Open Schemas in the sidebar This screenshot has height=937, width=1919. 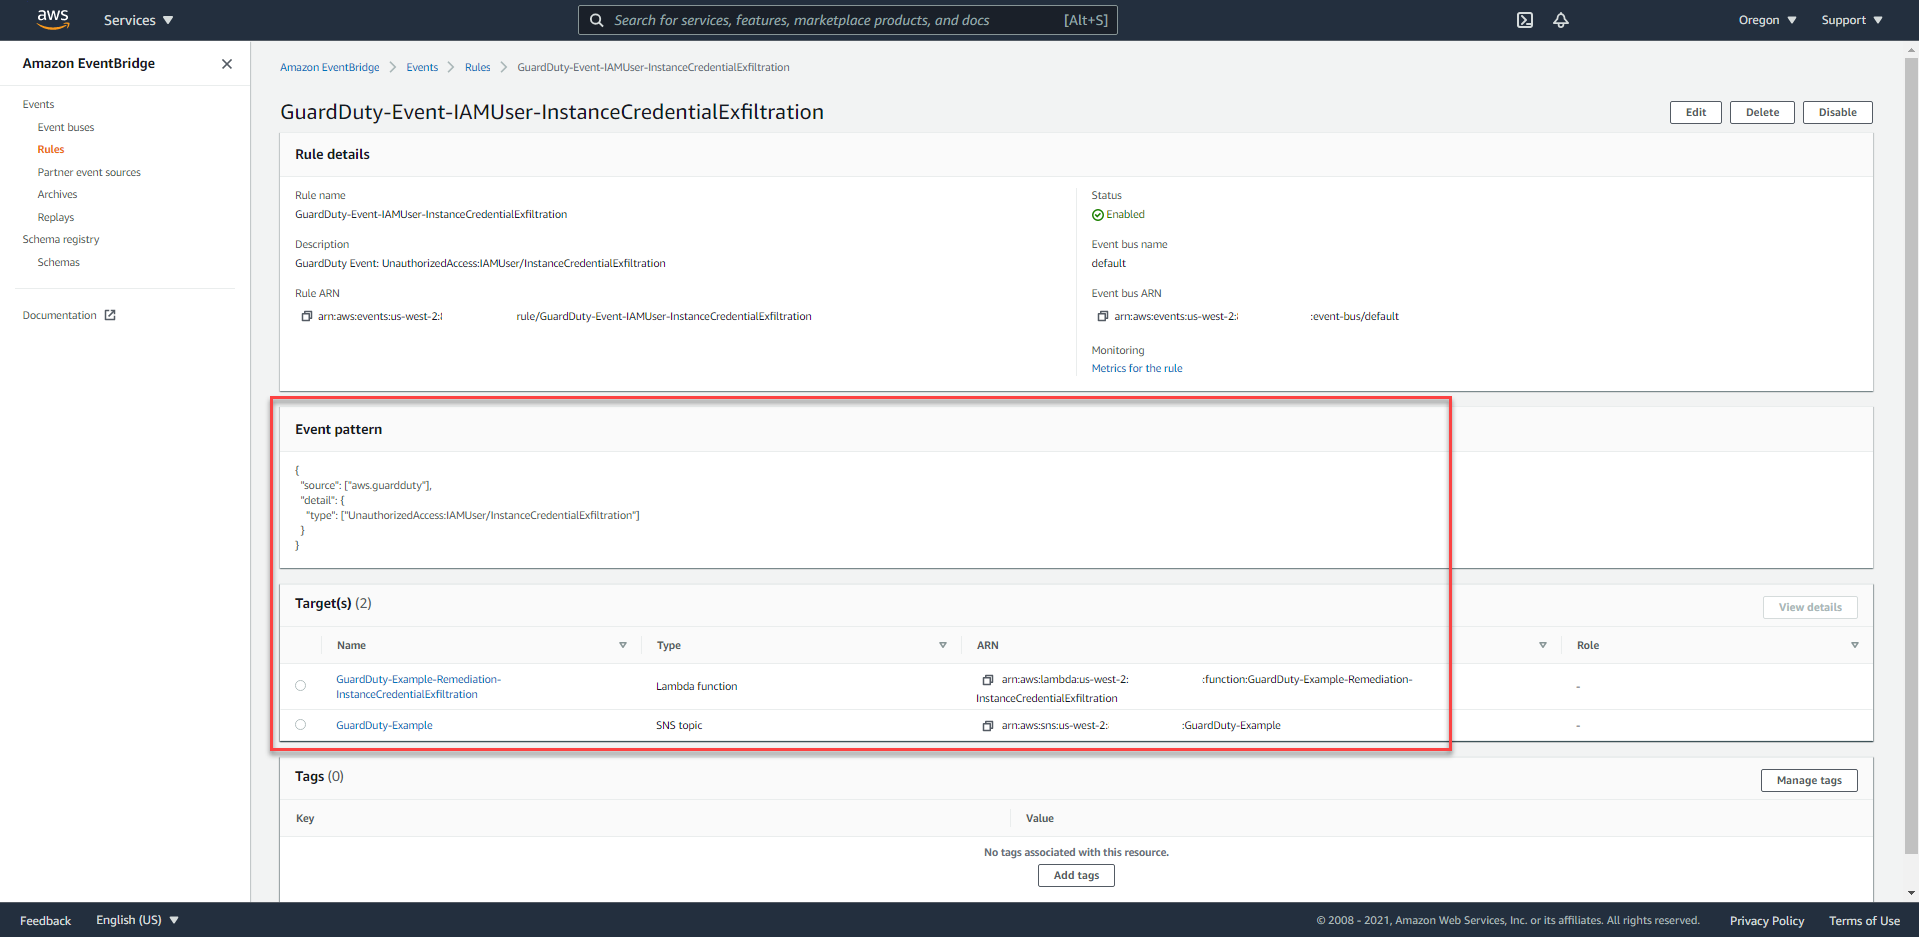[x=58, y=262]
